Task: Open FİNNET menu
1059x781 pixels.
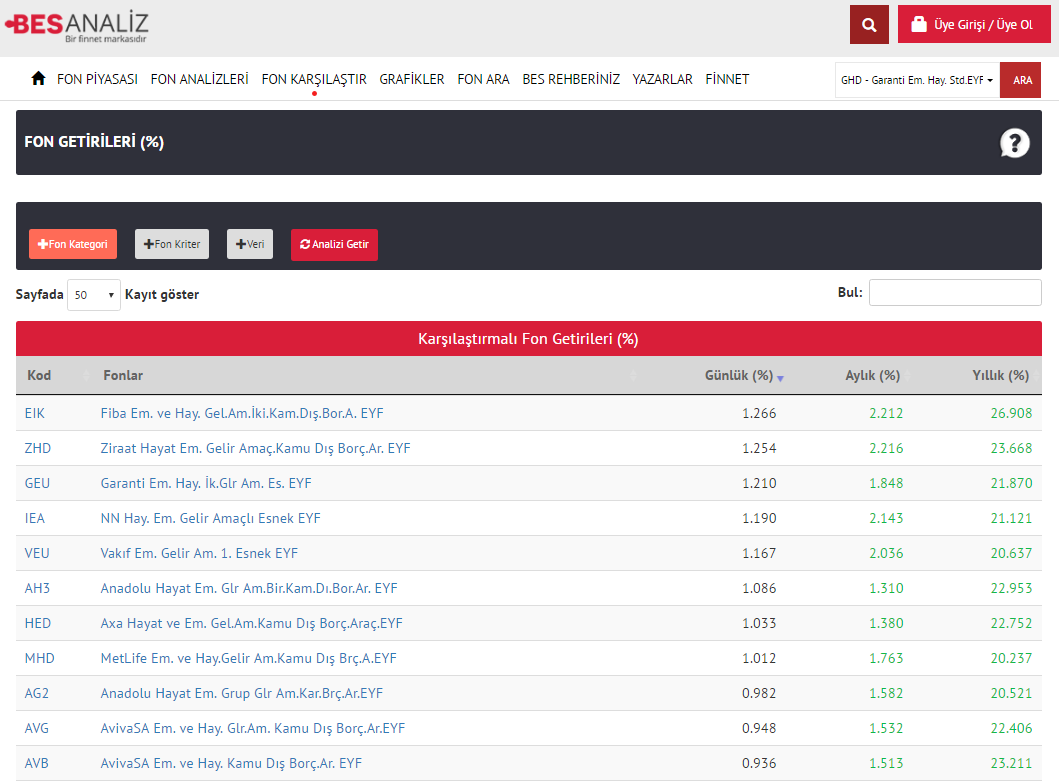Action: click(x=727, y=79)
